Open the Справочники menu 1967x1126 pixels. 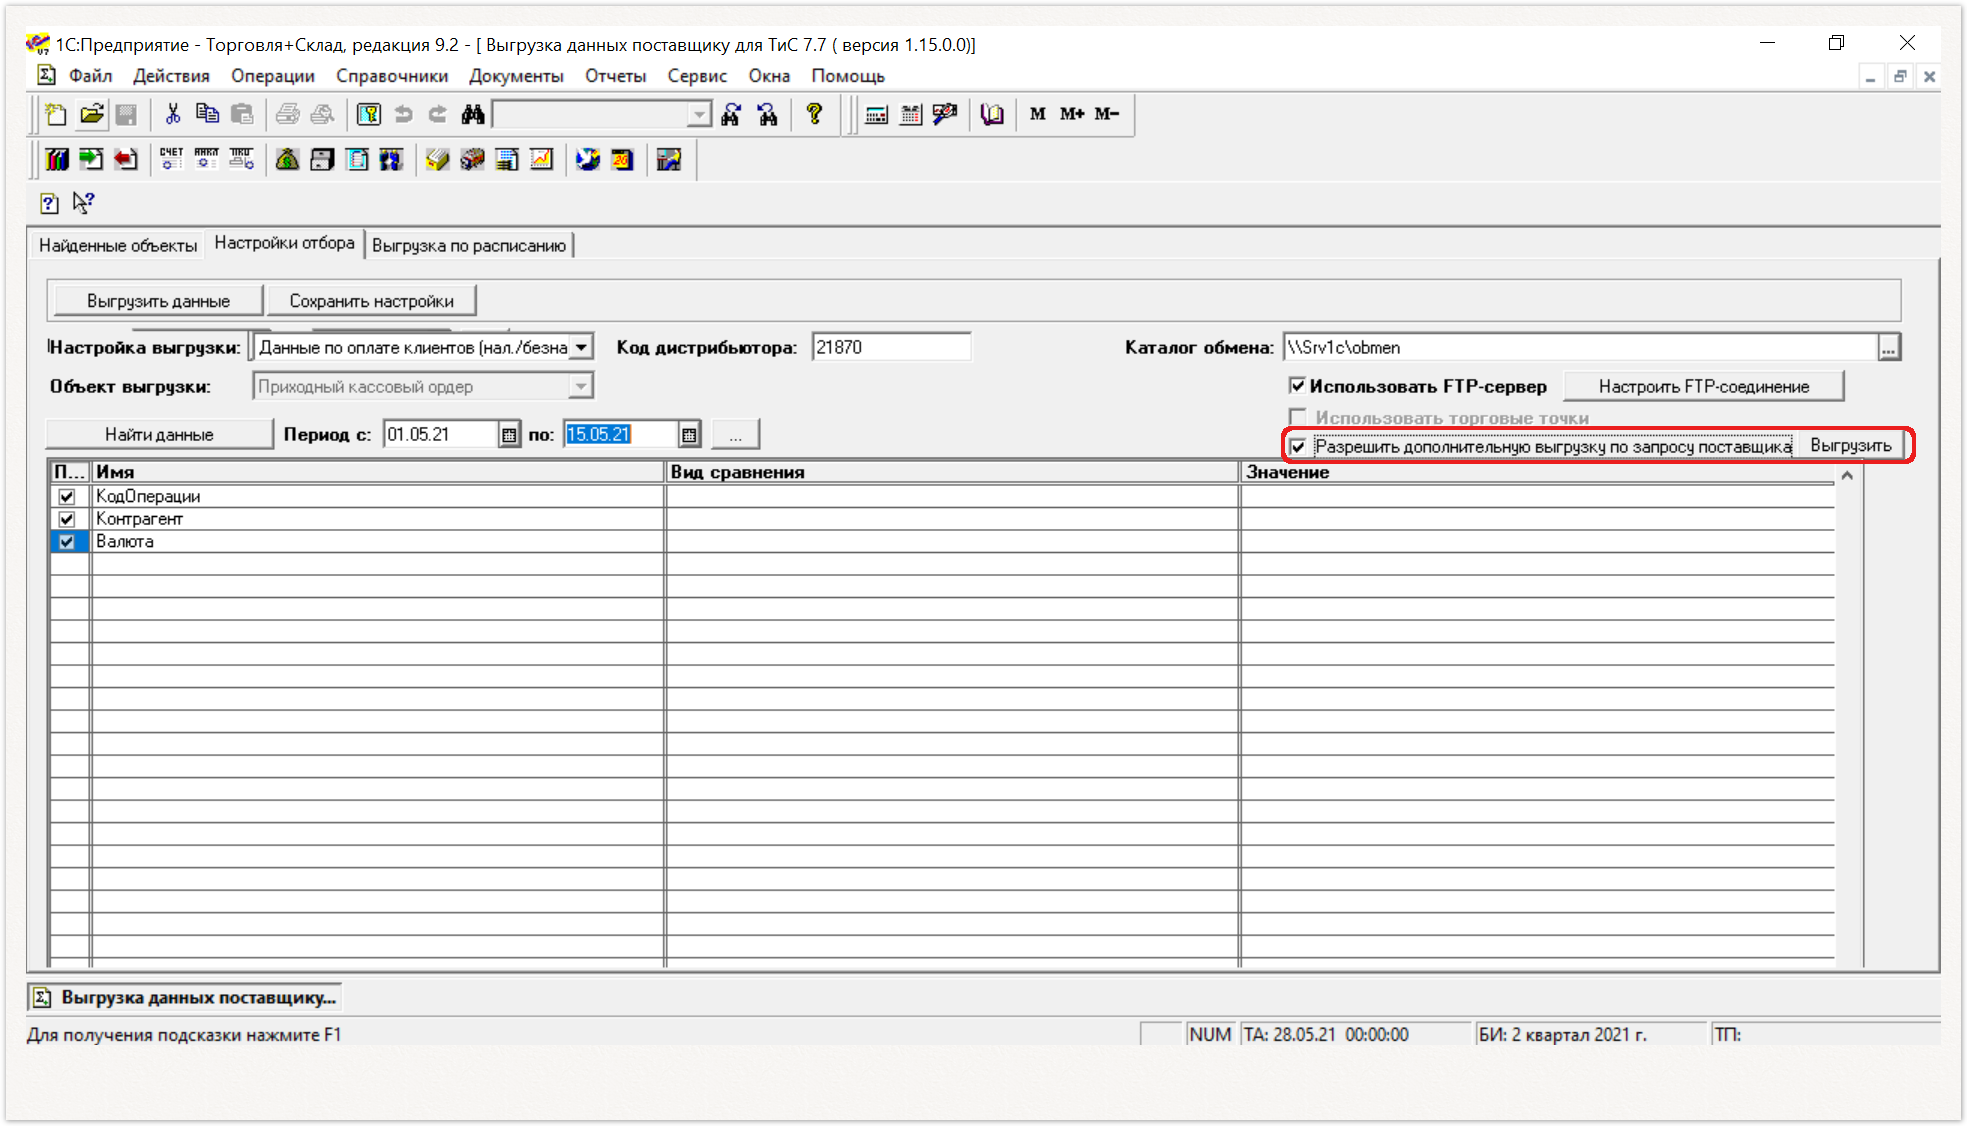tap(392, 76)
